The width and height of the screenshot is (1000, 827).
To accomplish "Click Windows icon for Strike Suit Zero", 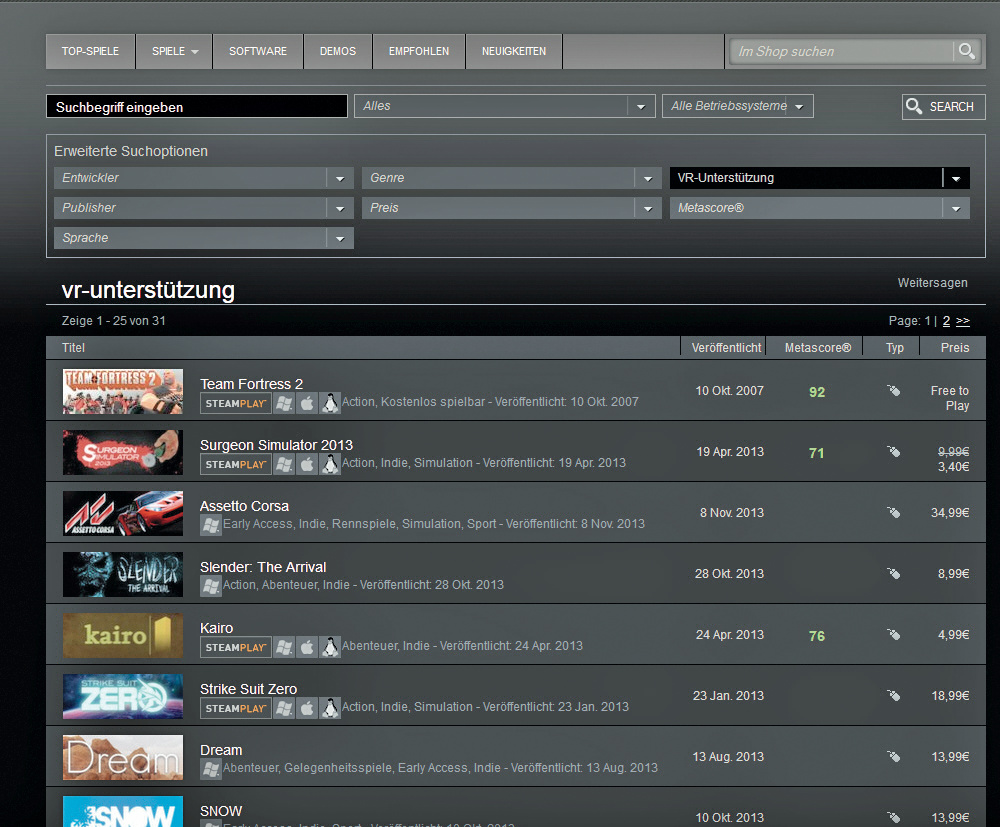I will click(284, 708).
